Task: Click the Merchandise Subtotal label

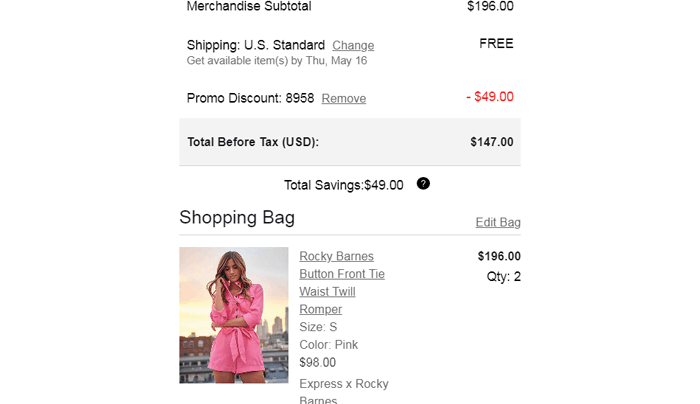Action: [249, 6]
